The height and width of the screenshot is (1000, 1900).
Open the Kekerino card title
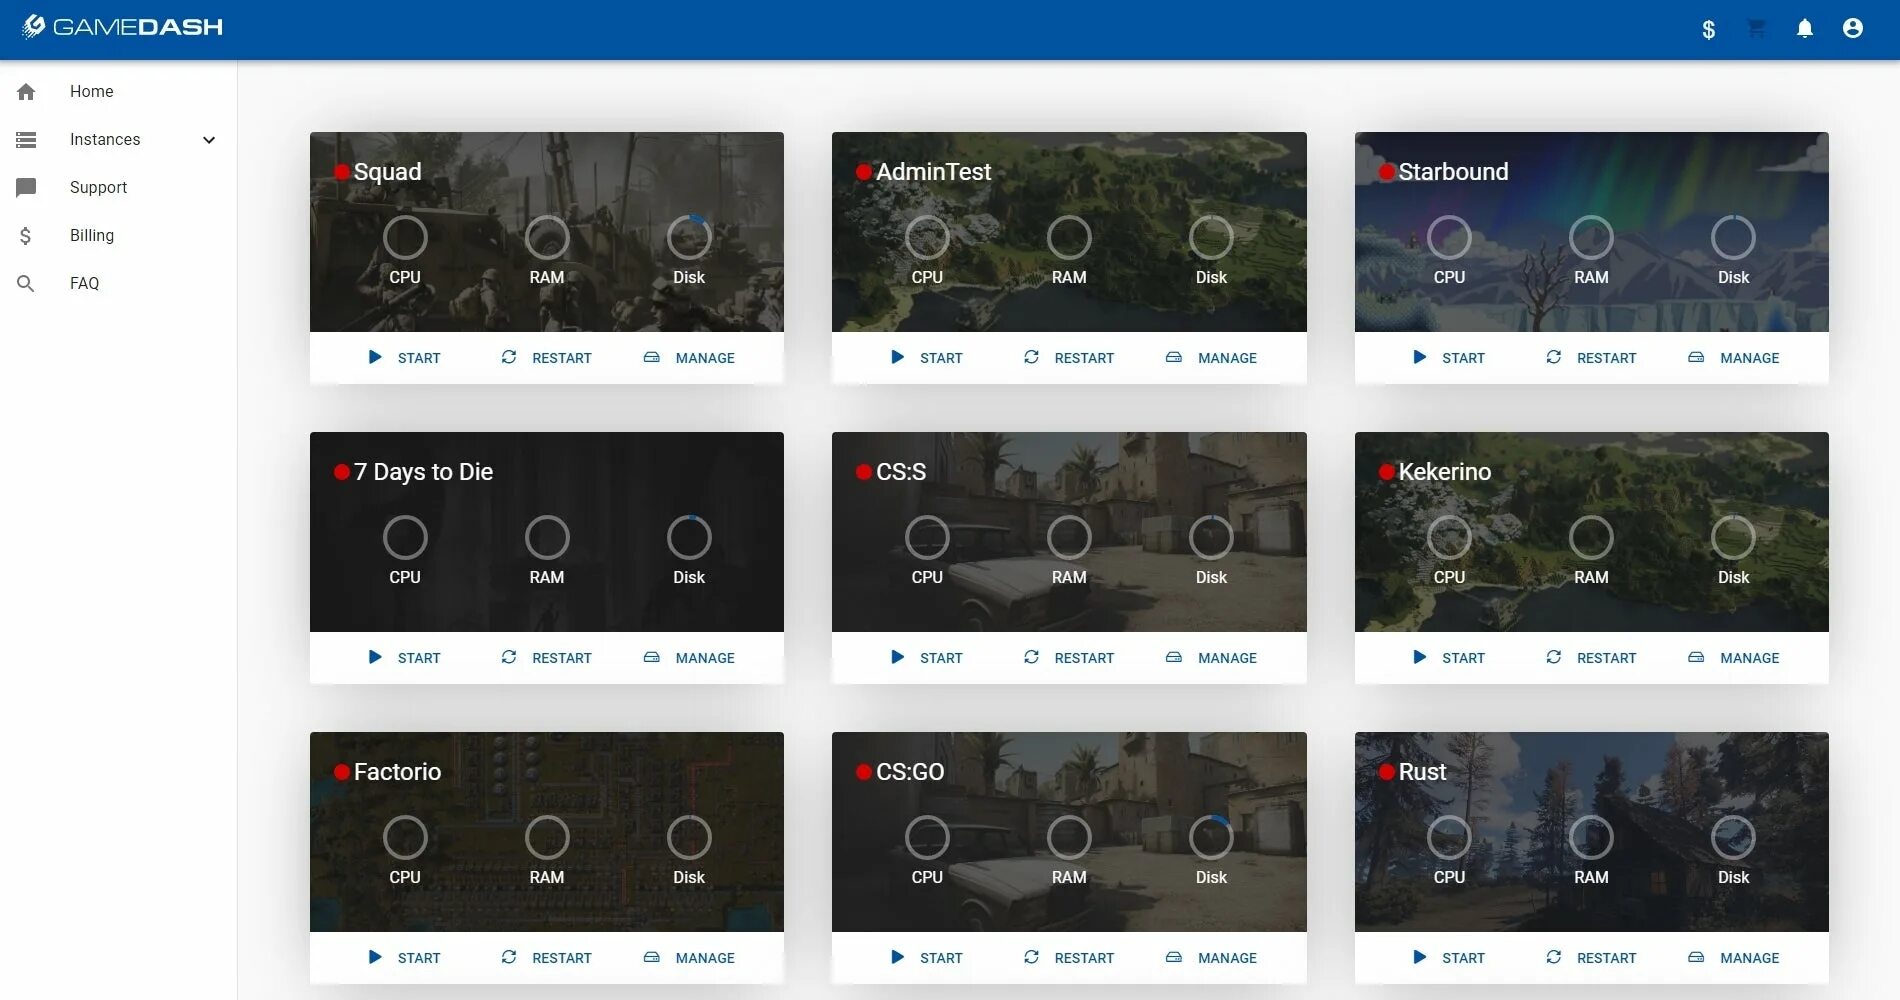click(x=1445, y=472)
